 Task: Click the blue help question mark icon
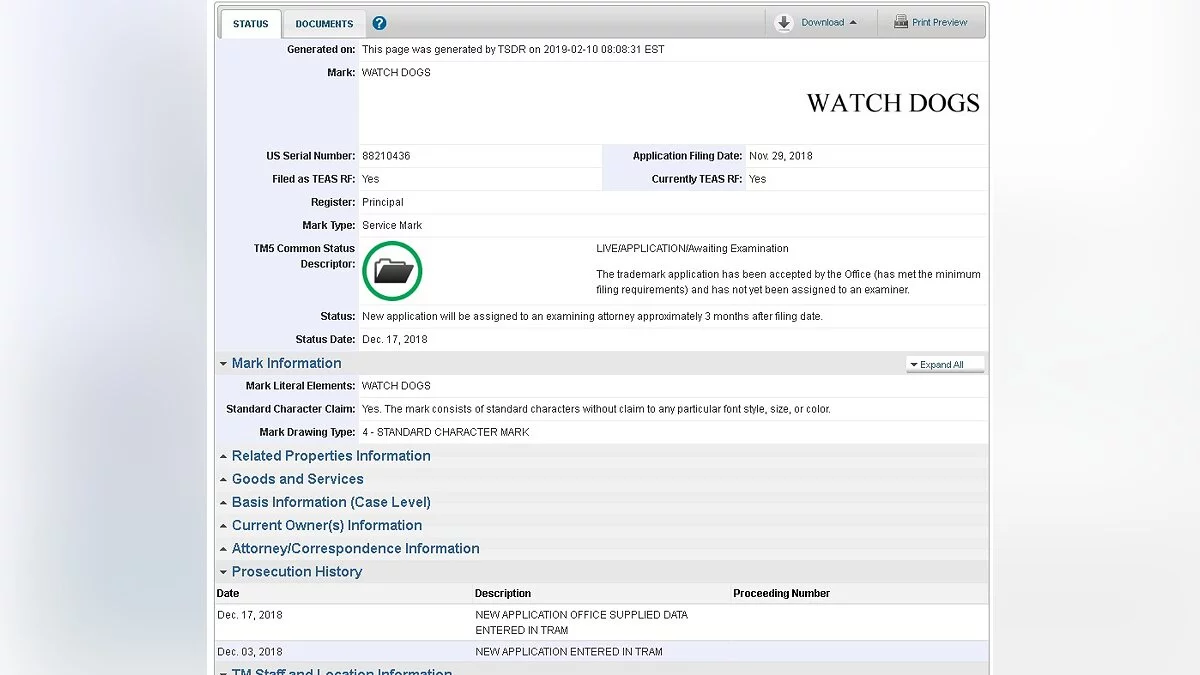click(379, 23)
